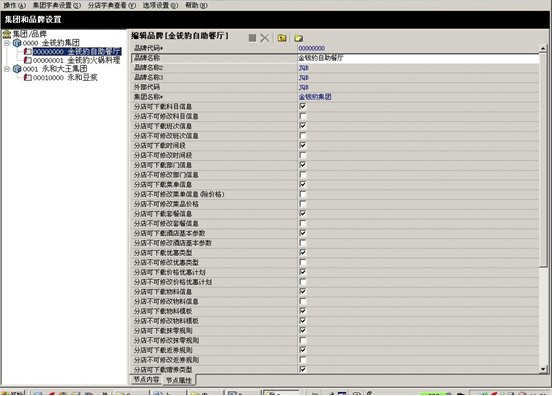Click the 金钱豹集团 group name link value
Image resolution: width=552 pixels, height=396 pixels.
point(315,97)
